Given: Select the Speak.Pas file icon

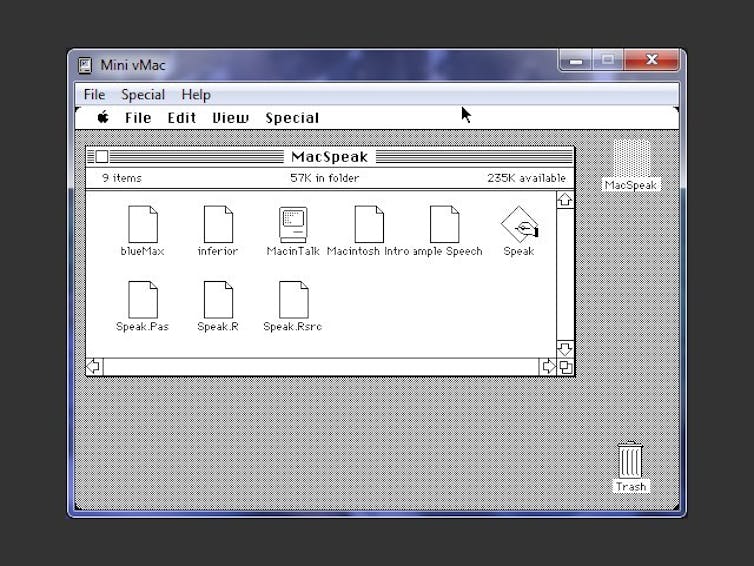Looking at the screenshot, I should point(142,299).
